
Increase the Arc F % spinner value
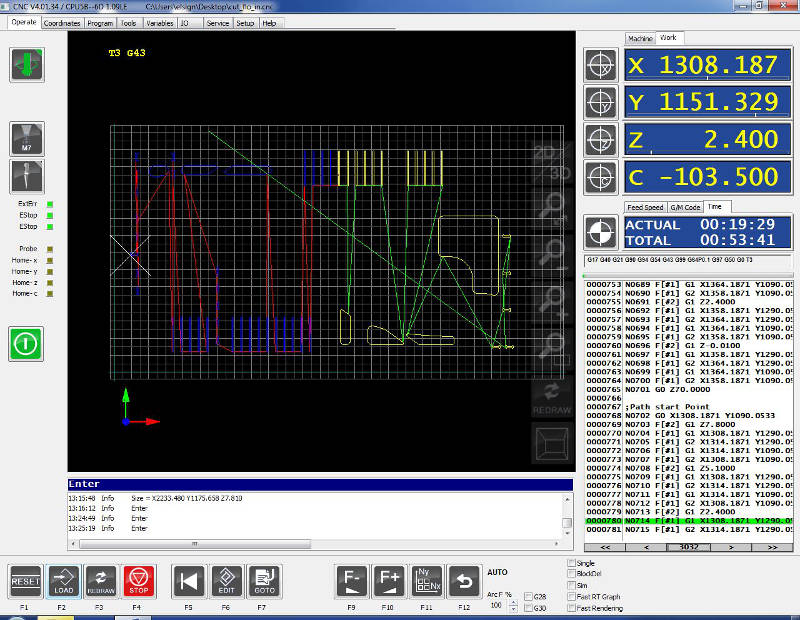(x=514, y=602)
